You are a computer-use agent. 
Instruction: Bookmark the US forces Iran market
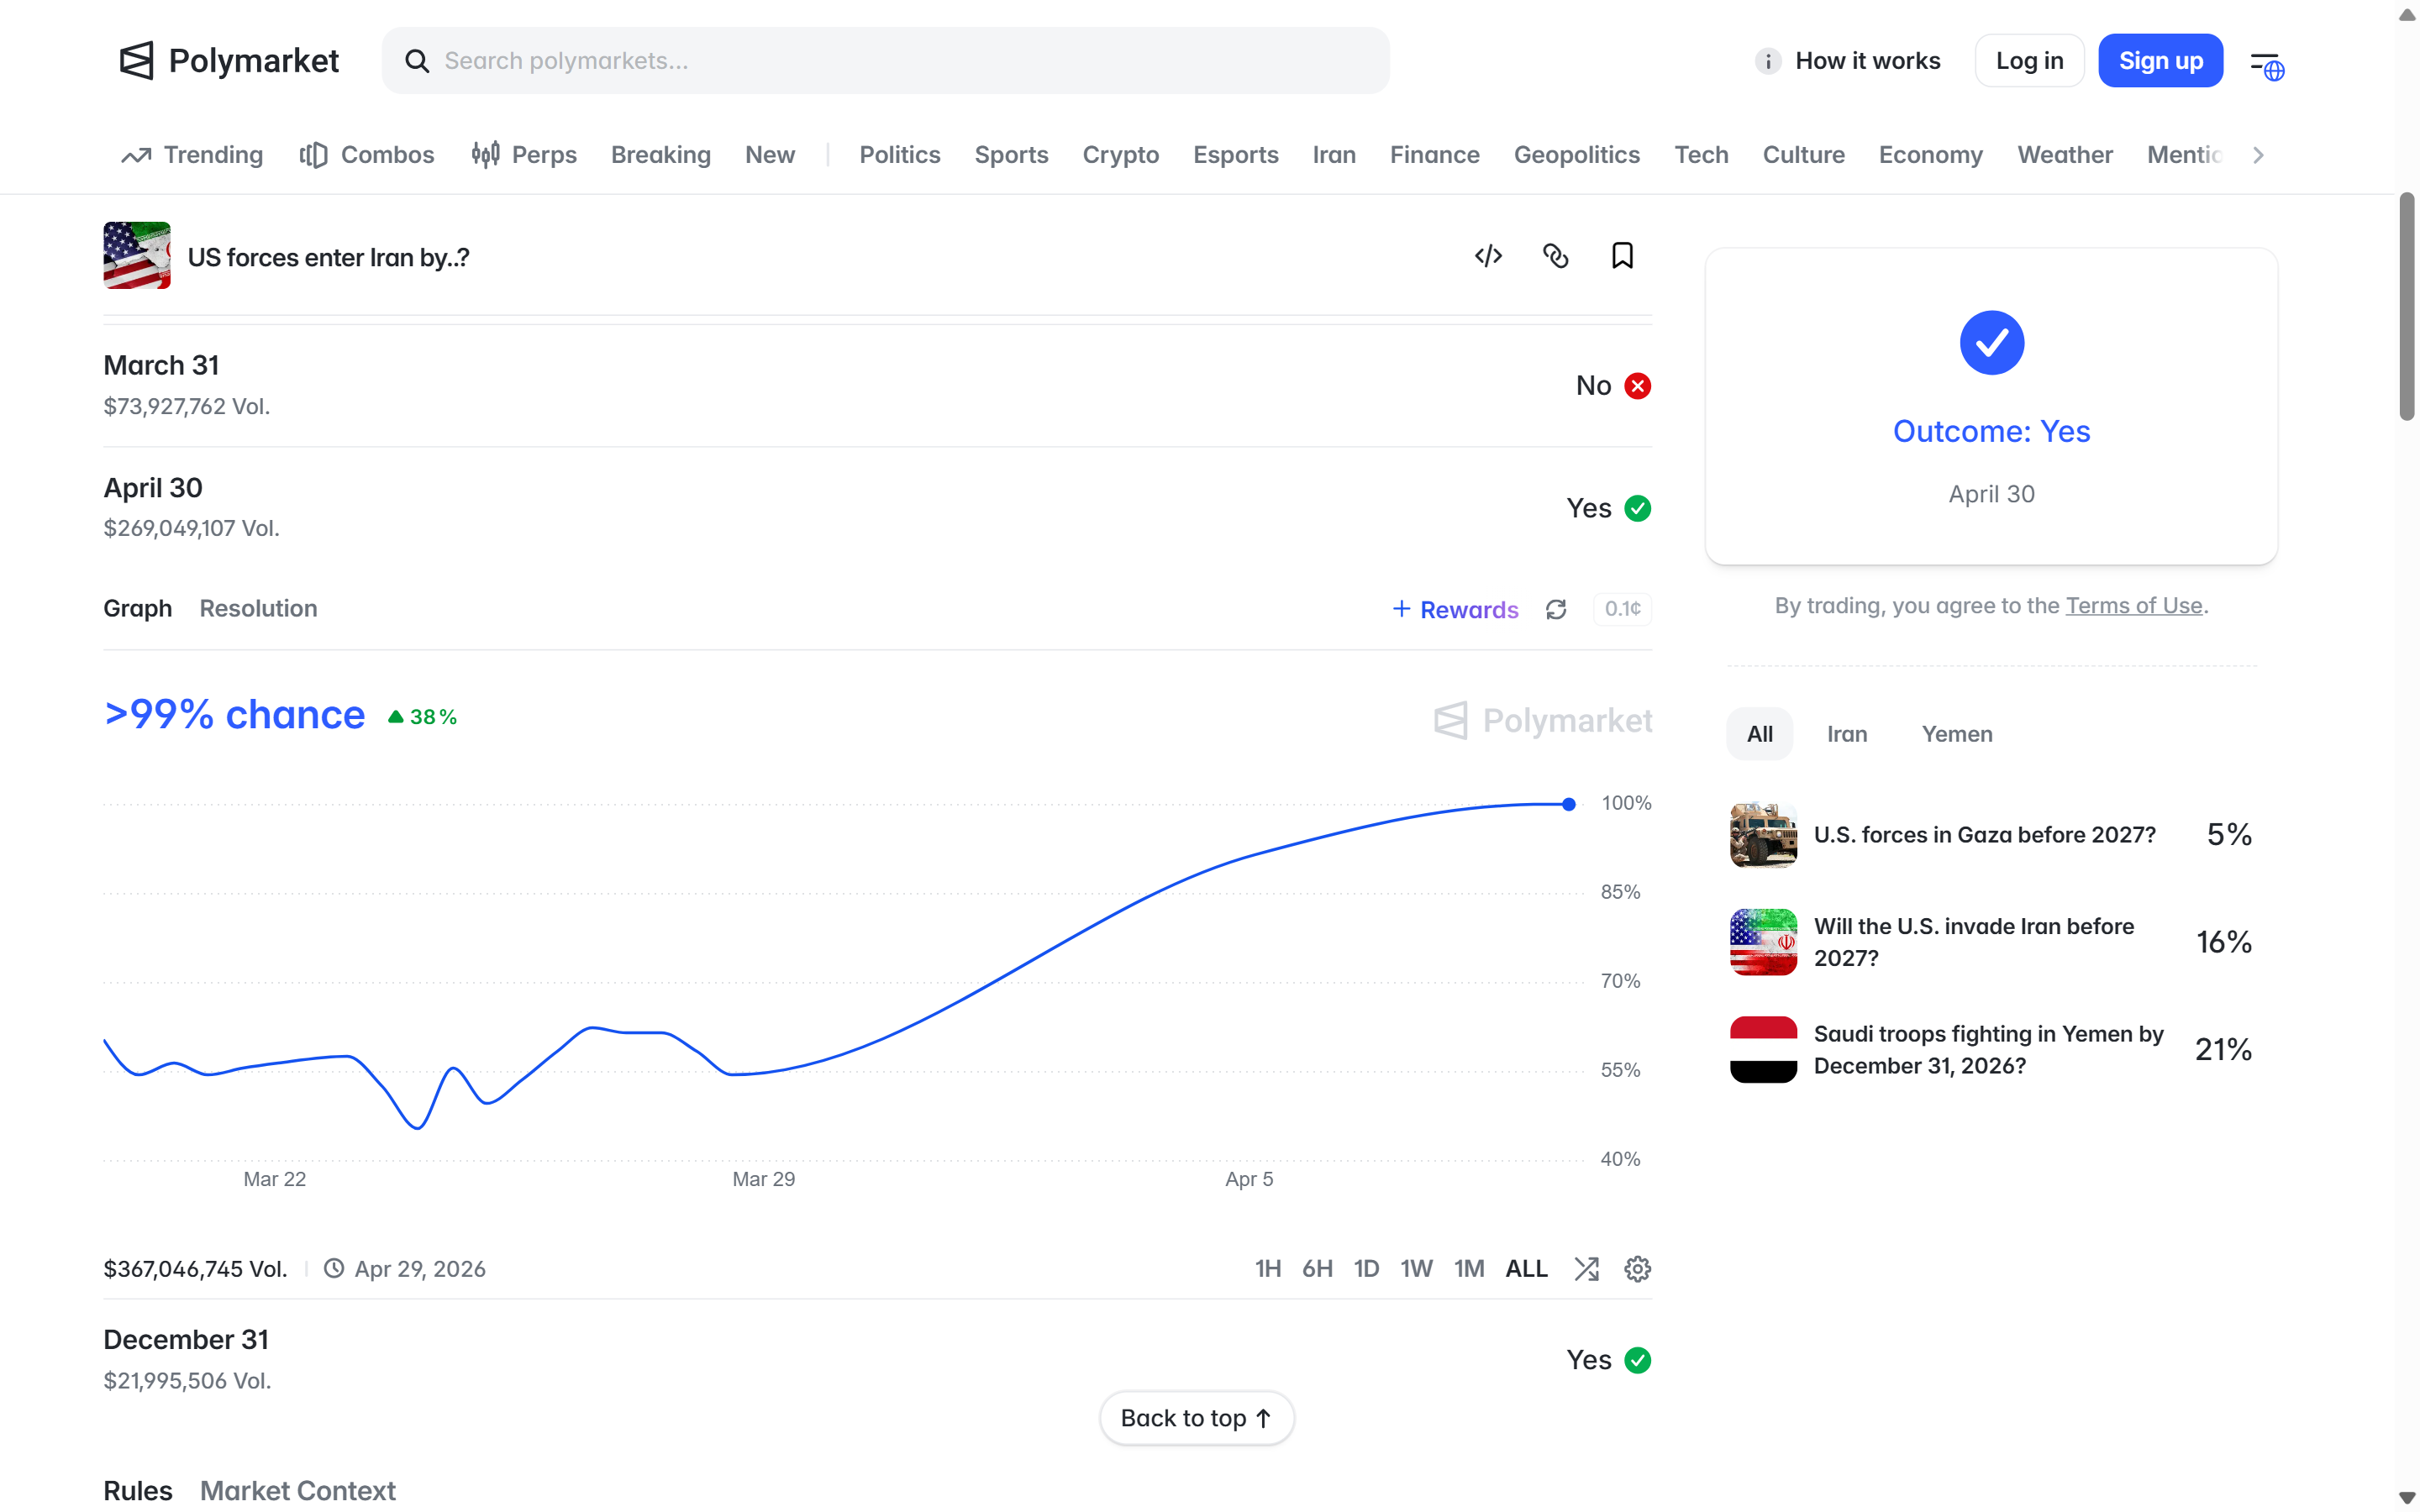tap(1622, 256)
